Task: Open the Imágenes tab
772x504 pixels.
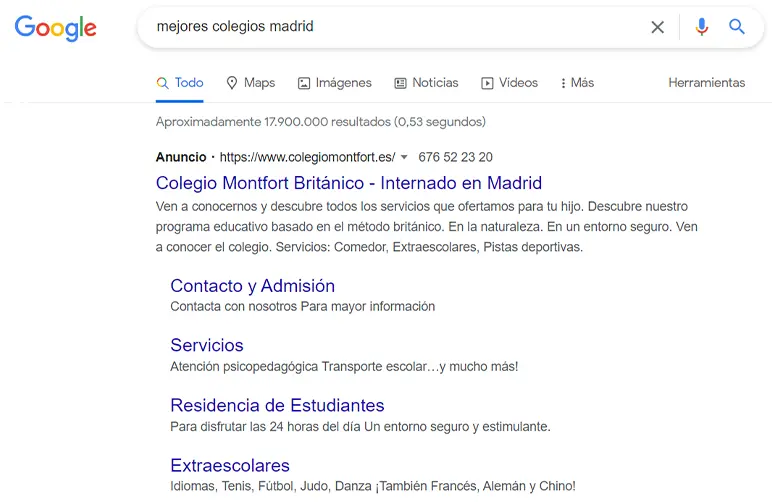Action: pos(335,83)
